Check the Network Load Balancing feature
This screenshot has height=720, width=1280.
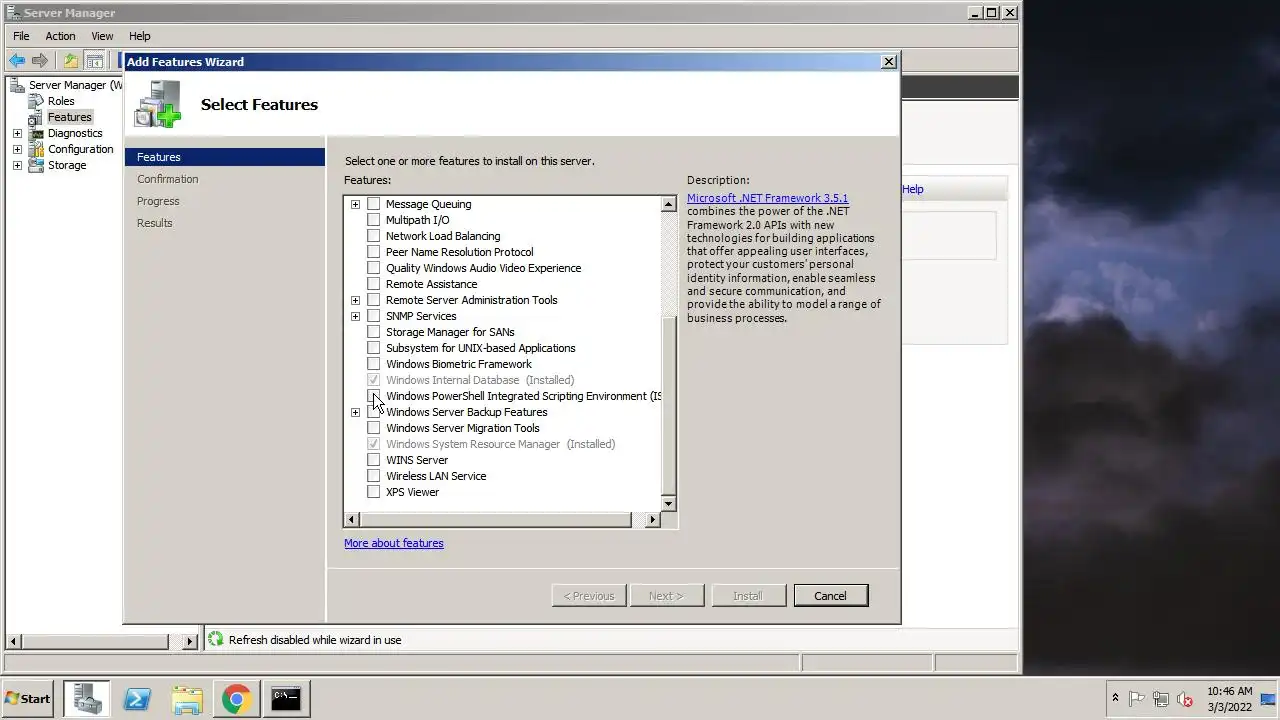click(374, 236)
